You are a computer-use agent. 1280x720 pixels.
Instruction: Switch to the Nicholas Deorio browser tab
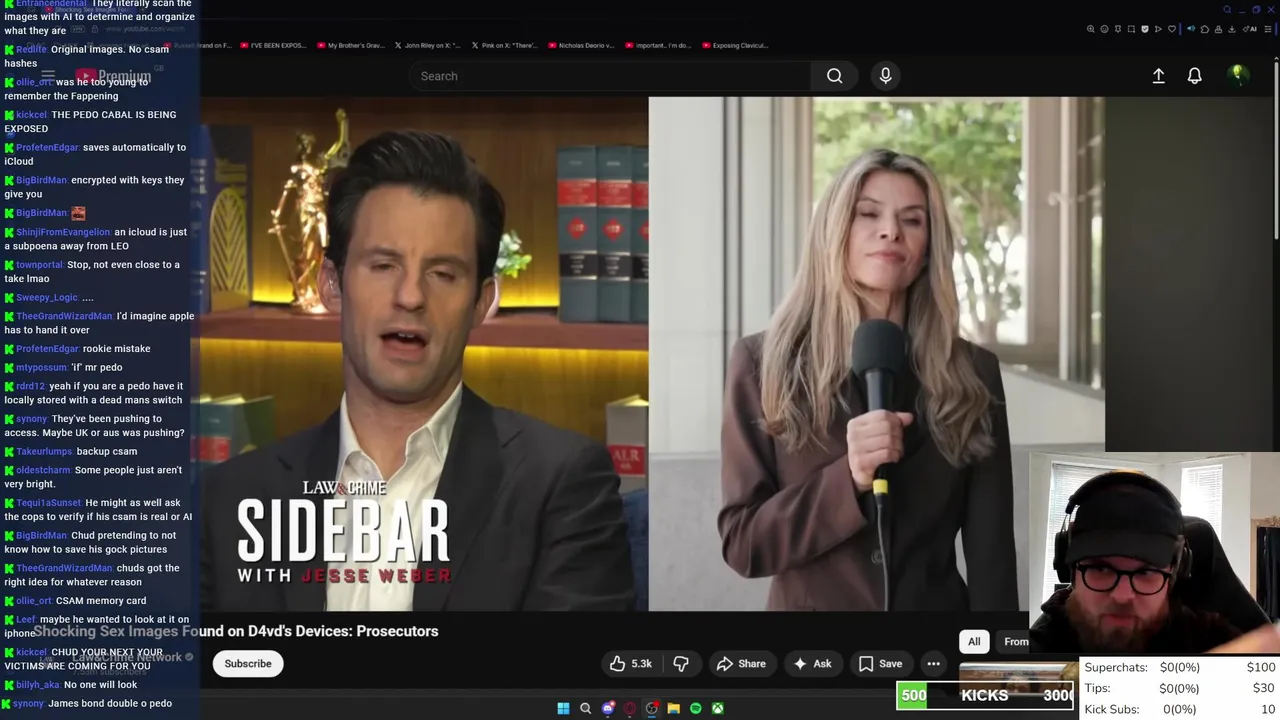click(583, 45)
